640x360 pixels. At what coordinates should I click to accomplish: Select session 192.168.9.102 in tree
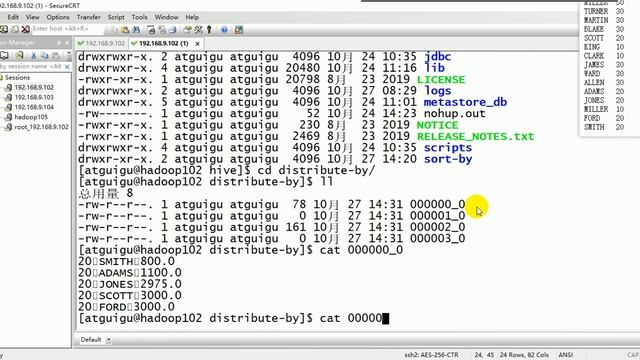pos(34,87)
